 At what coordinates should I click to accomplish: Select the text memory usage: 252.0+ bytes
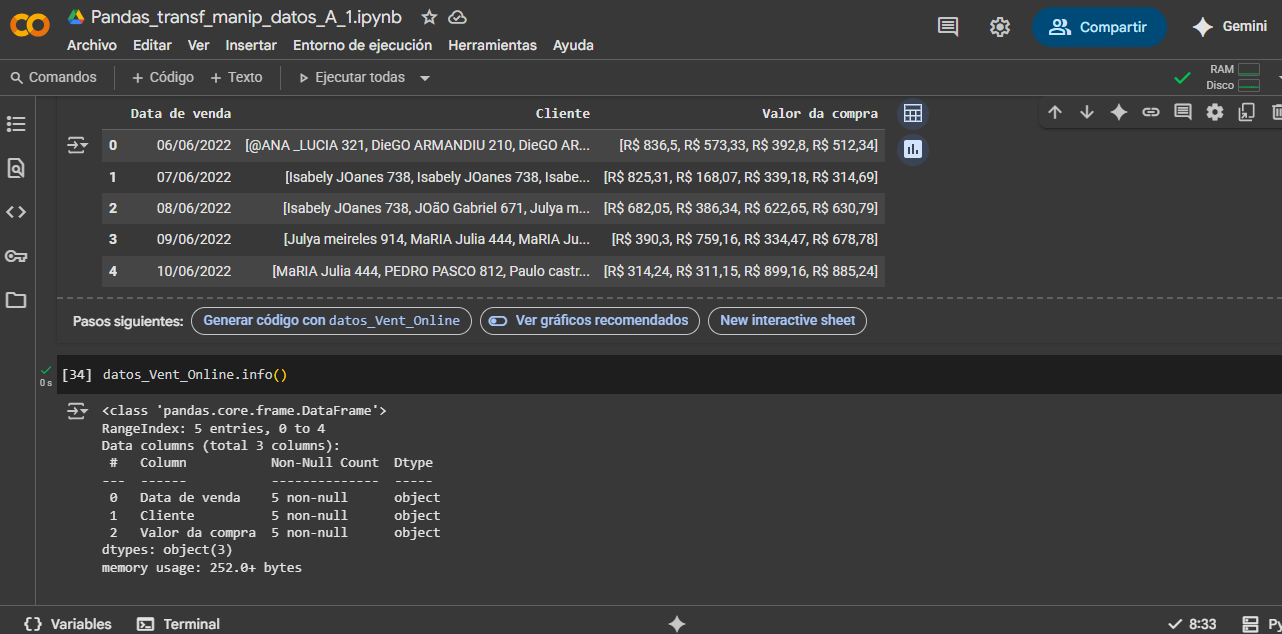coord(201,568)
